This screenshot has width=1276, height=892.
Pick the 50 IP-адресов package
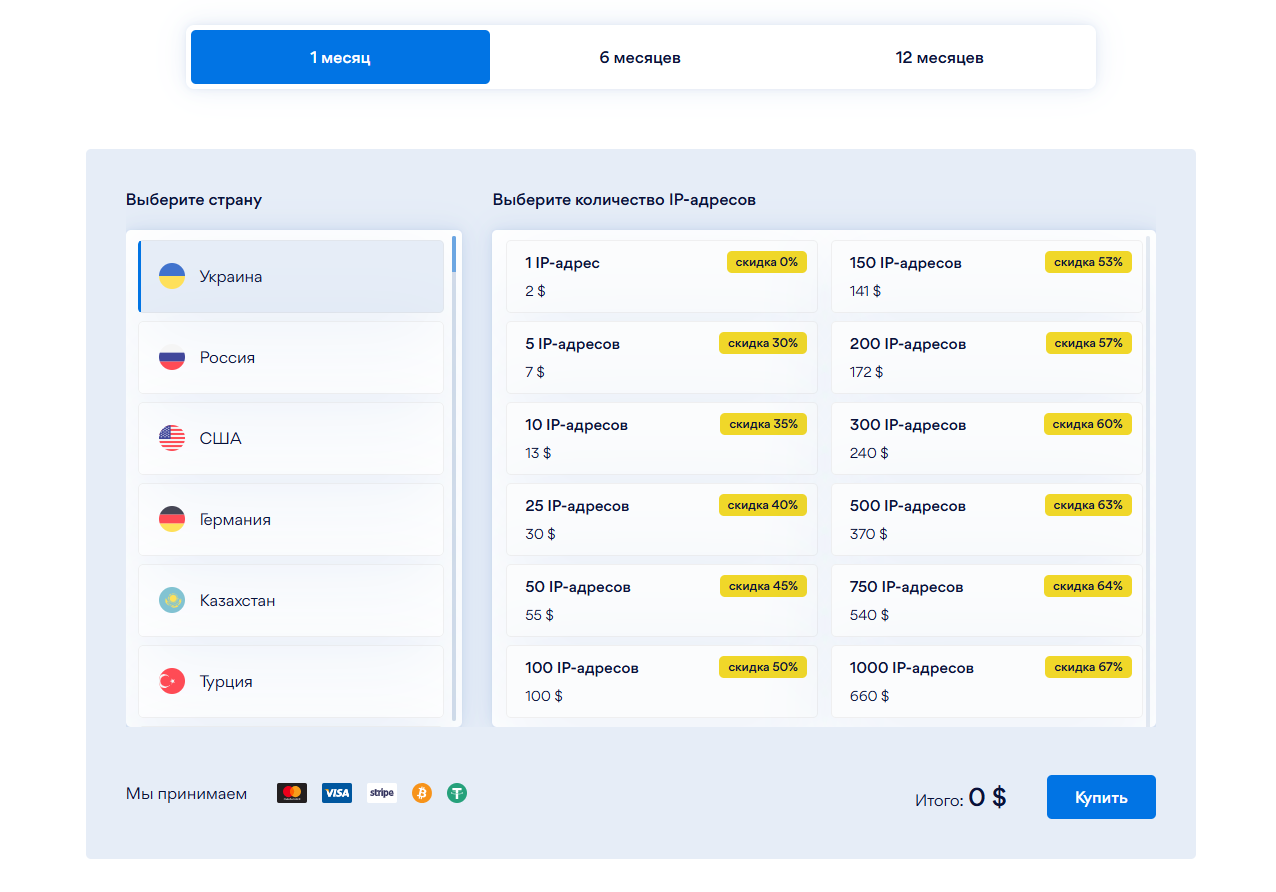click(x=661, y=600)
